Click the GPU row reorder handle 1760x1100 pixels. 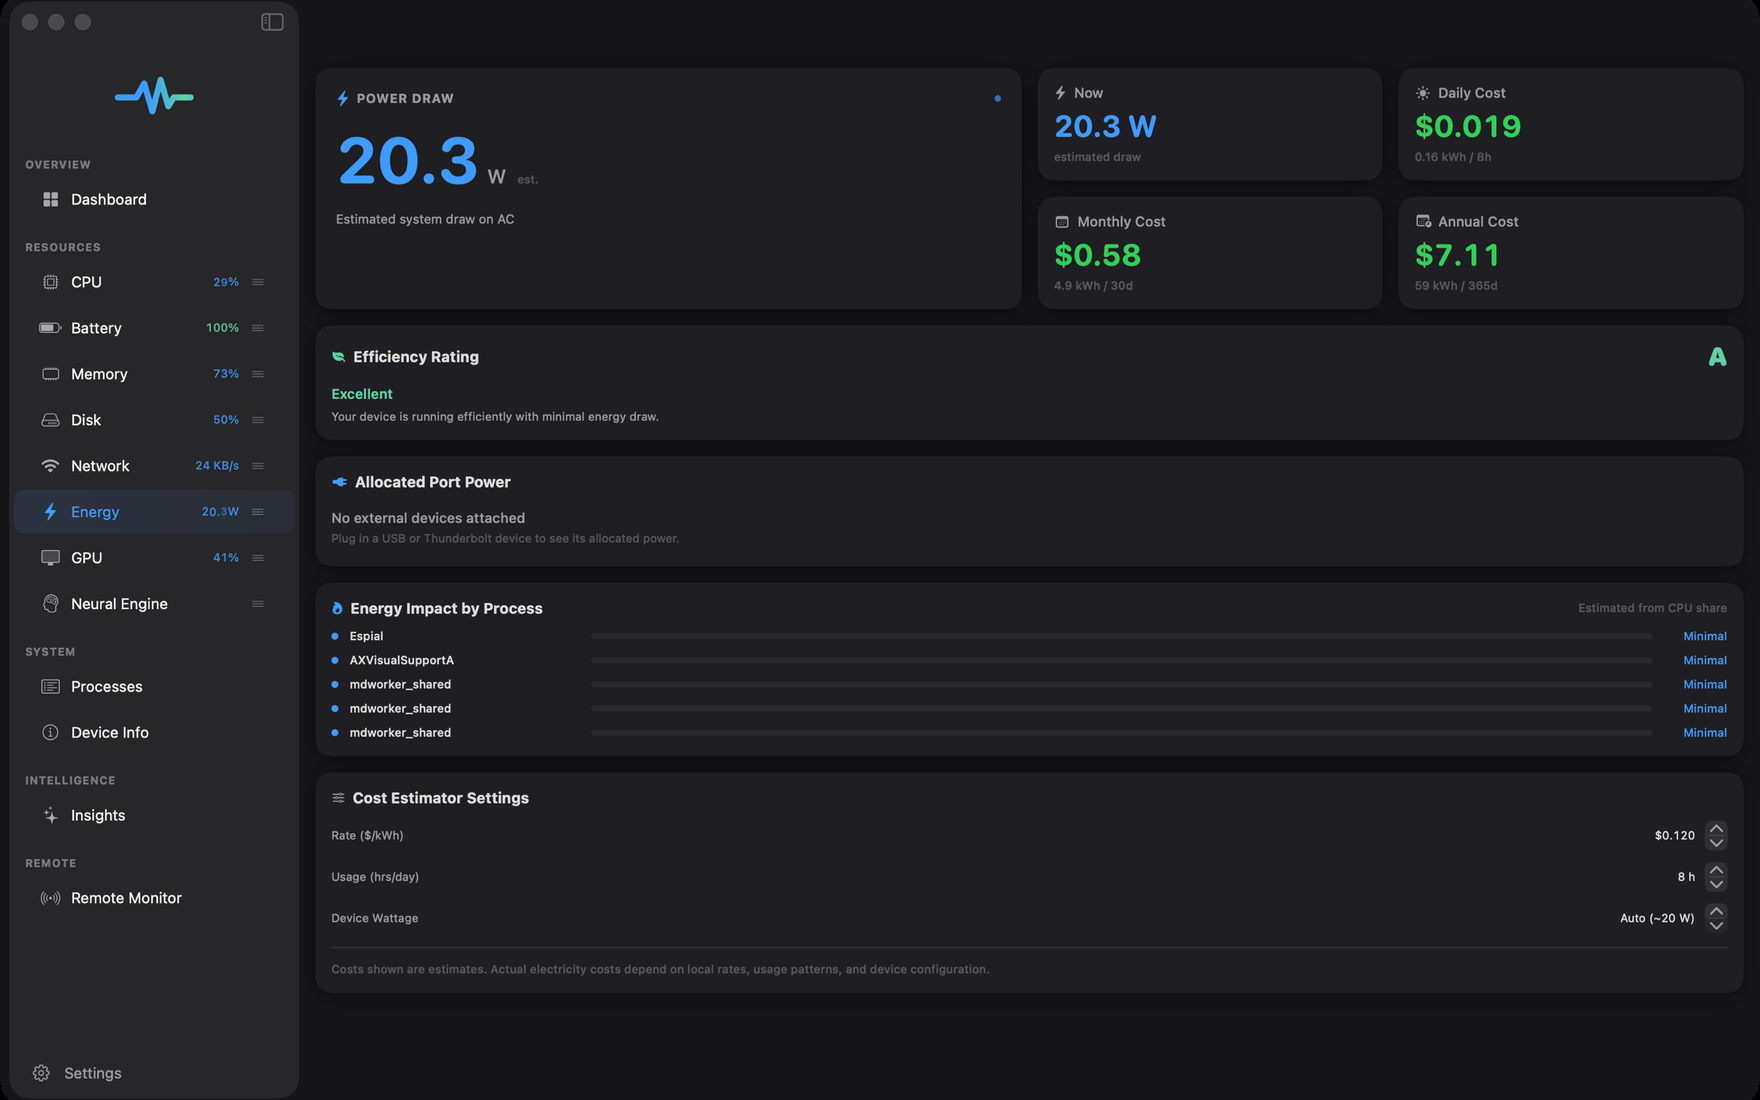coord(258,558)
